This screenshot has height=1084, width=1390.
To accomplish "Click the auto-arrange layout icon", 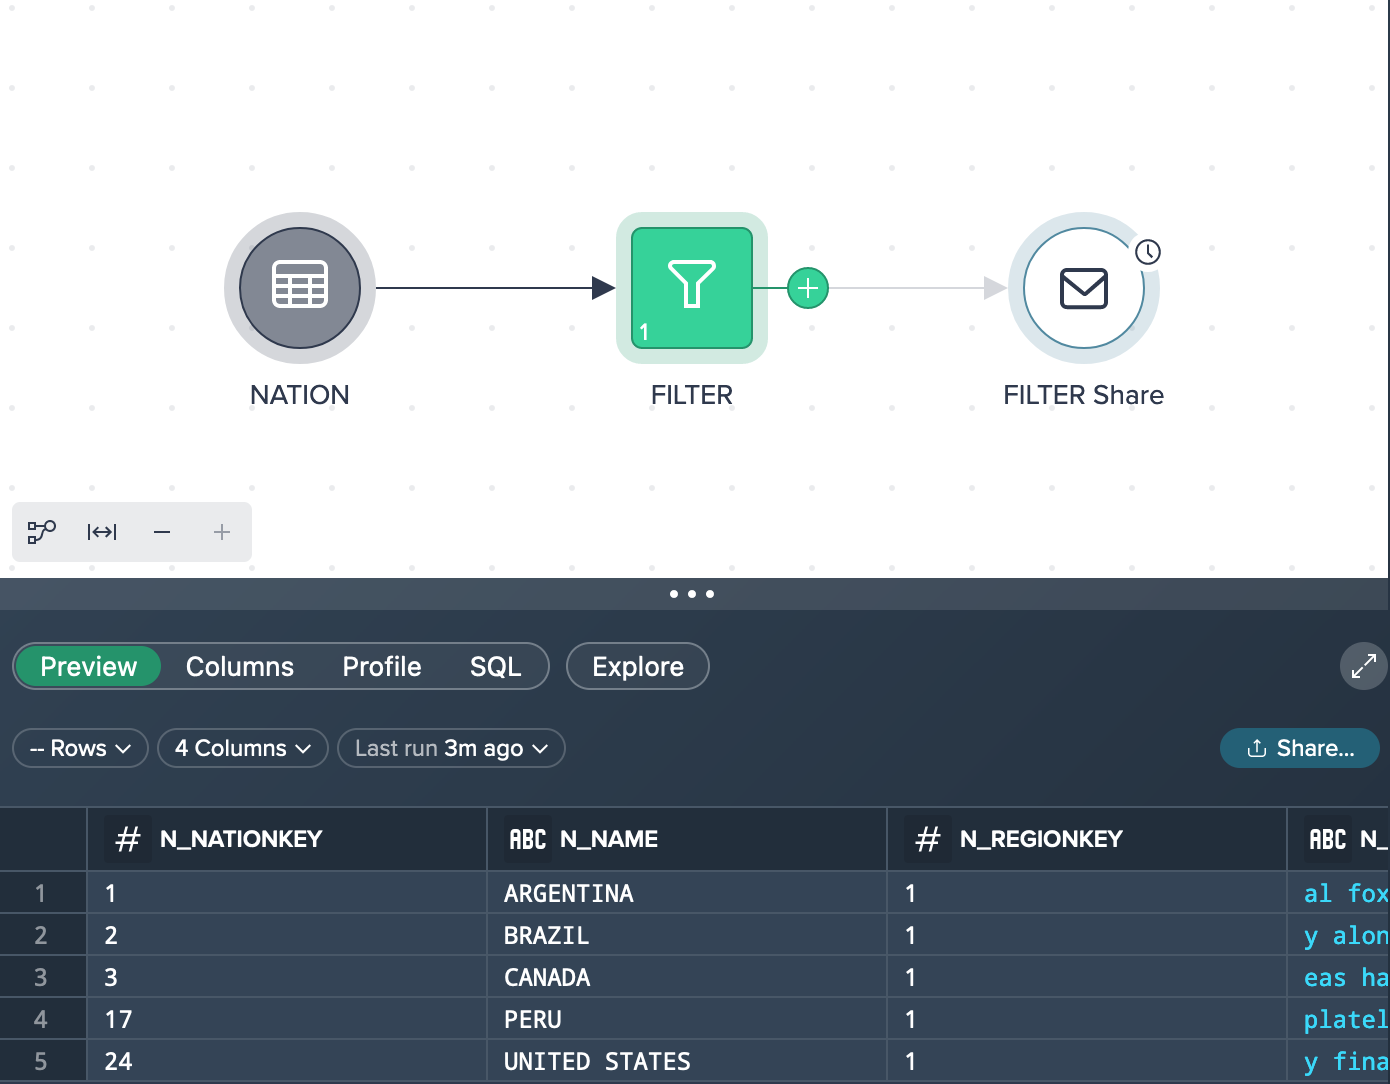I will point(42,532).
